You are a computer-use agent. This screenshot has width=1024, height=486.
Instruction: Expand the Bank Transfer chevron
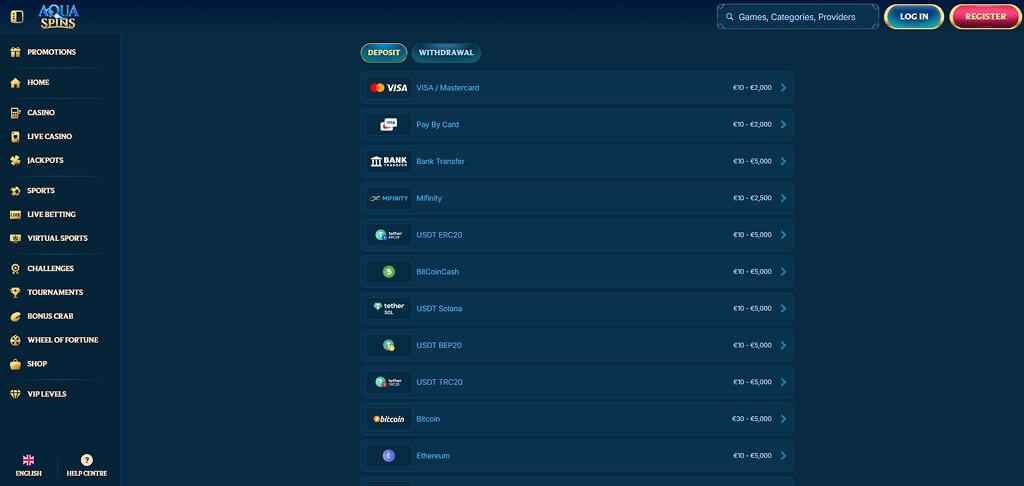click(x=784, y=161)
